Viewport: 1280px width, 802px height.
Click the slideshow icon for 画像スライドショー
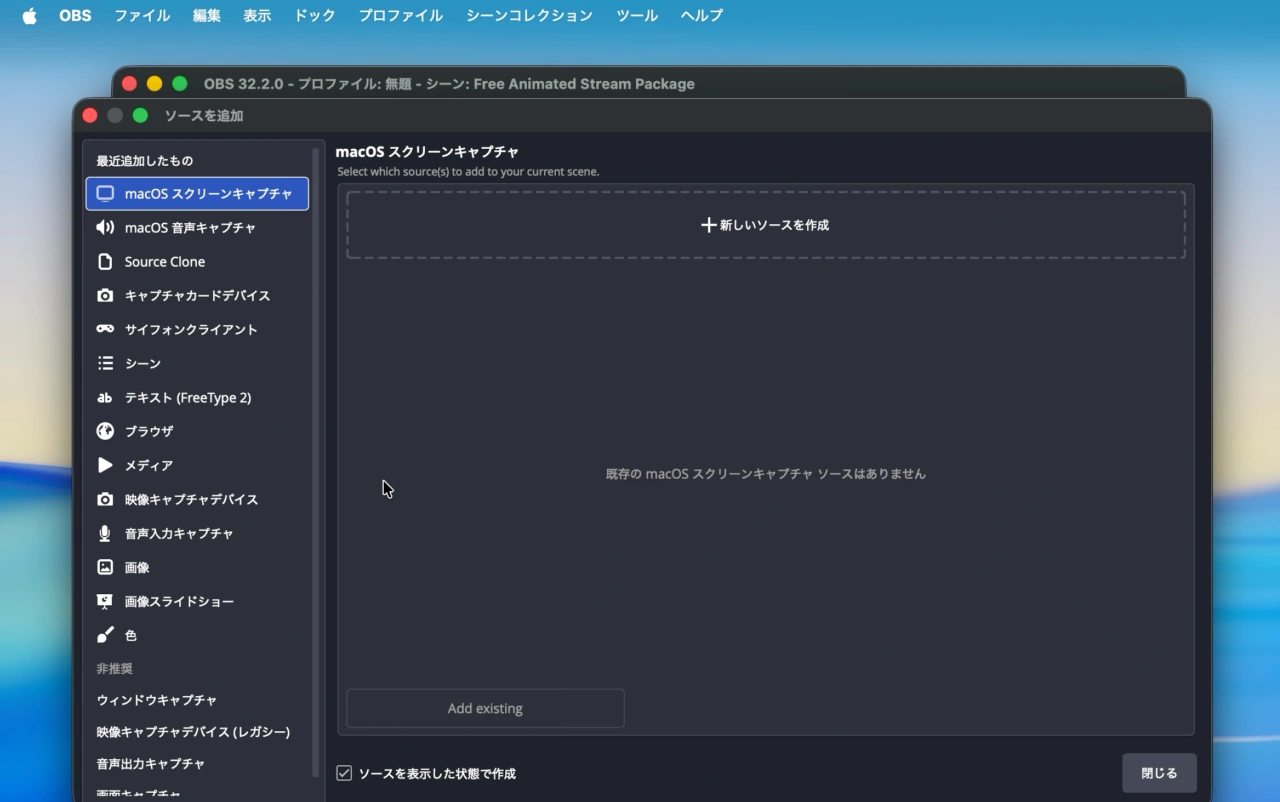[105, 602]
